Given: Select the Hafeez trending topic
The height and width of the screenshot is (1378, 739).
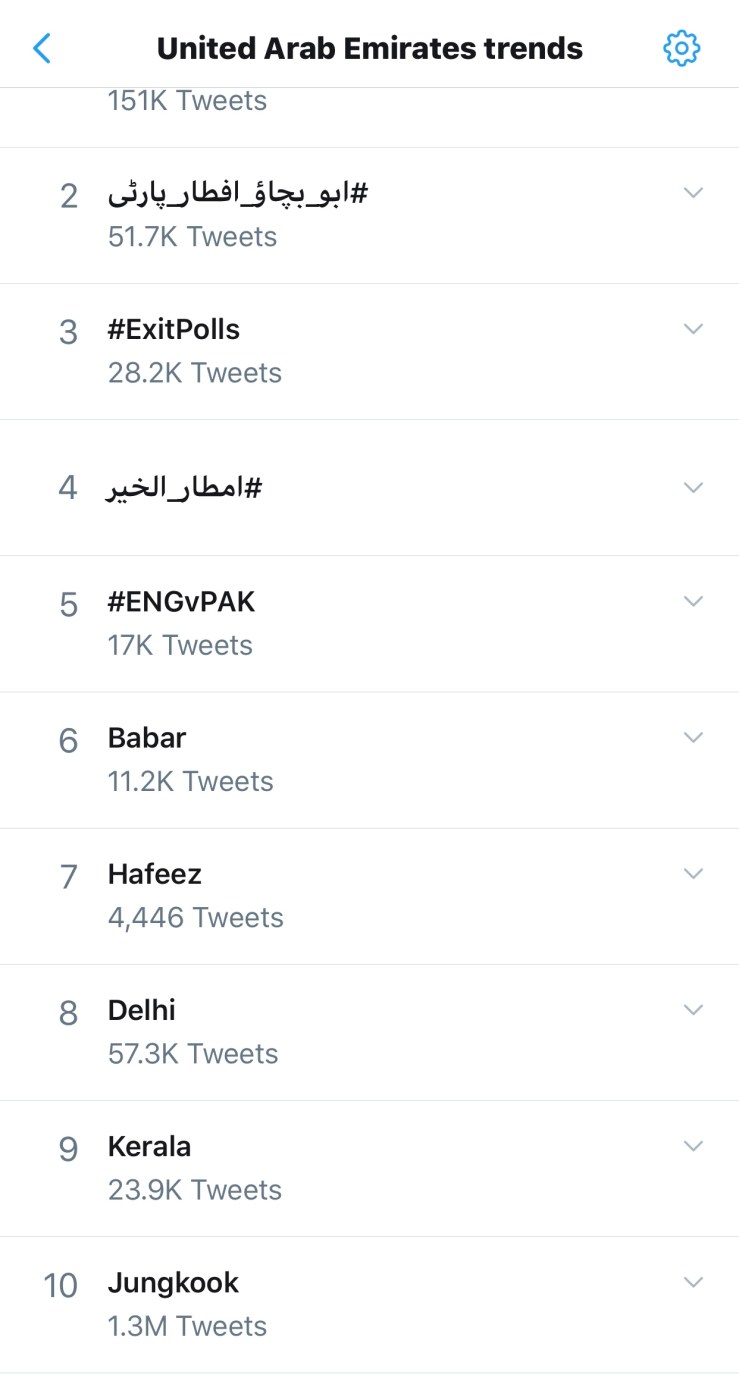Looking at the screenshot, I should pos(155,874).
